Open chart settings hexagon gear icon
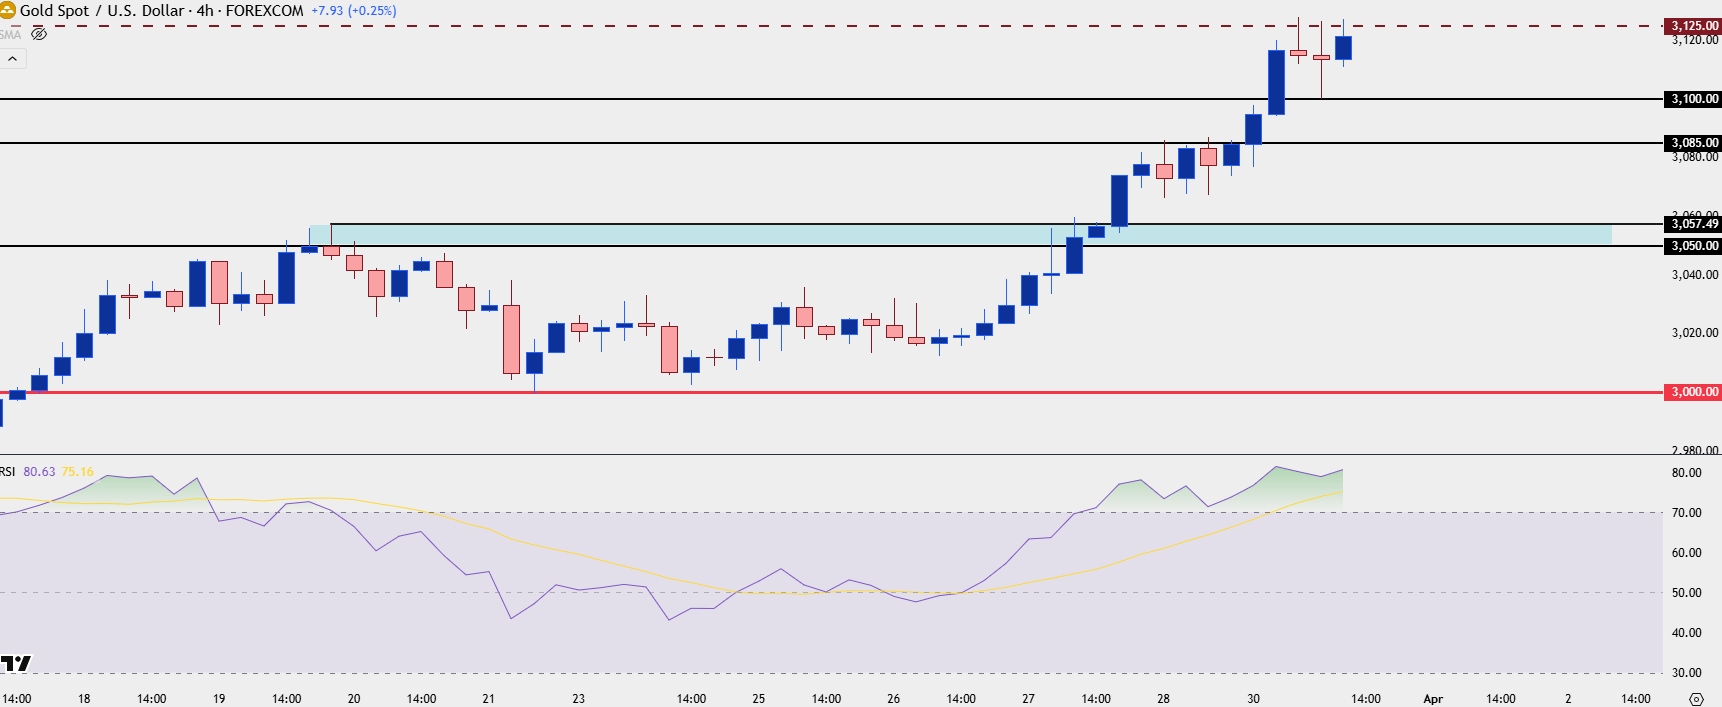1722x707 pixels. (1695, 699)
